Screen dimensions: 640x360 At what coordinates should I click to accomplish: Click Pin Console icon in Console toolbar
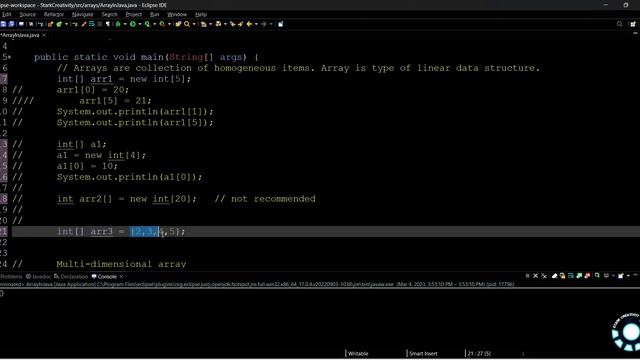[x=597, y=276]
